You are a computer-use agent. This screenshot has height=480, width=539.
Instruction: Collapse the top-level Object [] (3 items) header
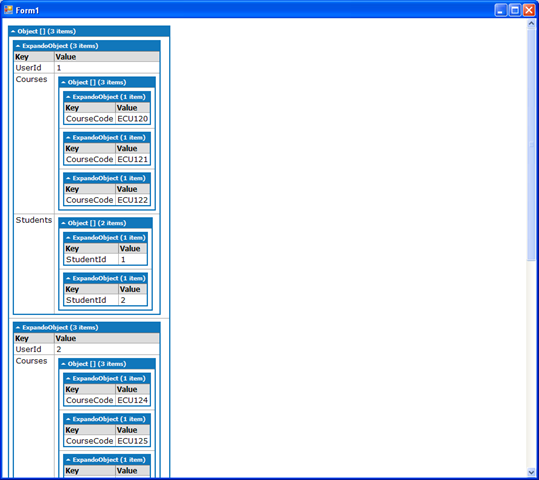(89, 31)
